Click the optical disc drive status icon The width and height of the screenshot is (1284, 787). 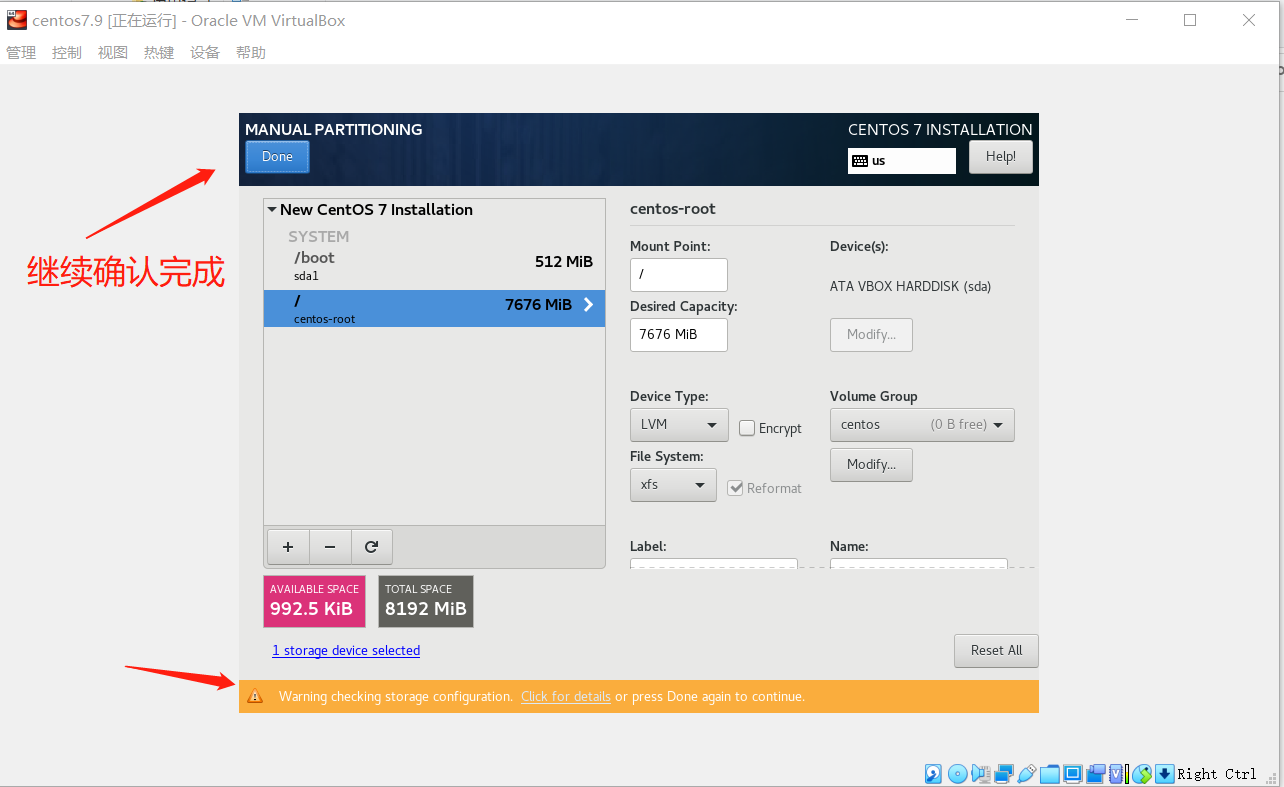click(957, 774)
